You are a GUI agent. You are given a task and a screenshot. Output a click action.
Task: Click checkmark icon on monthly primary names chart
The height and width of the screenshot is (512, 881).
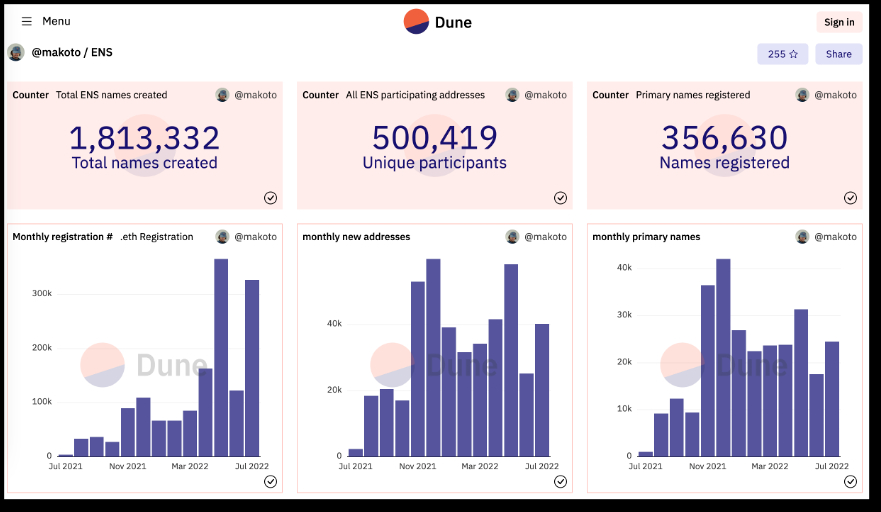[x=850, y=482]
